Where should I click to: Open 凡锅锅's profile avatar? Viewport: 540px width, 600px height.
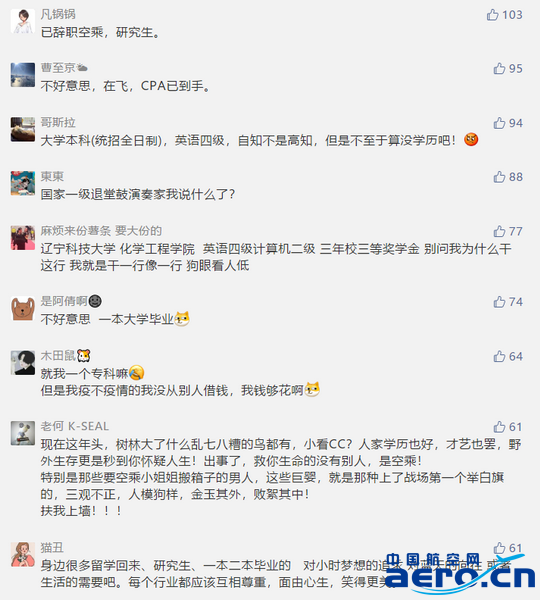(23, 21)
